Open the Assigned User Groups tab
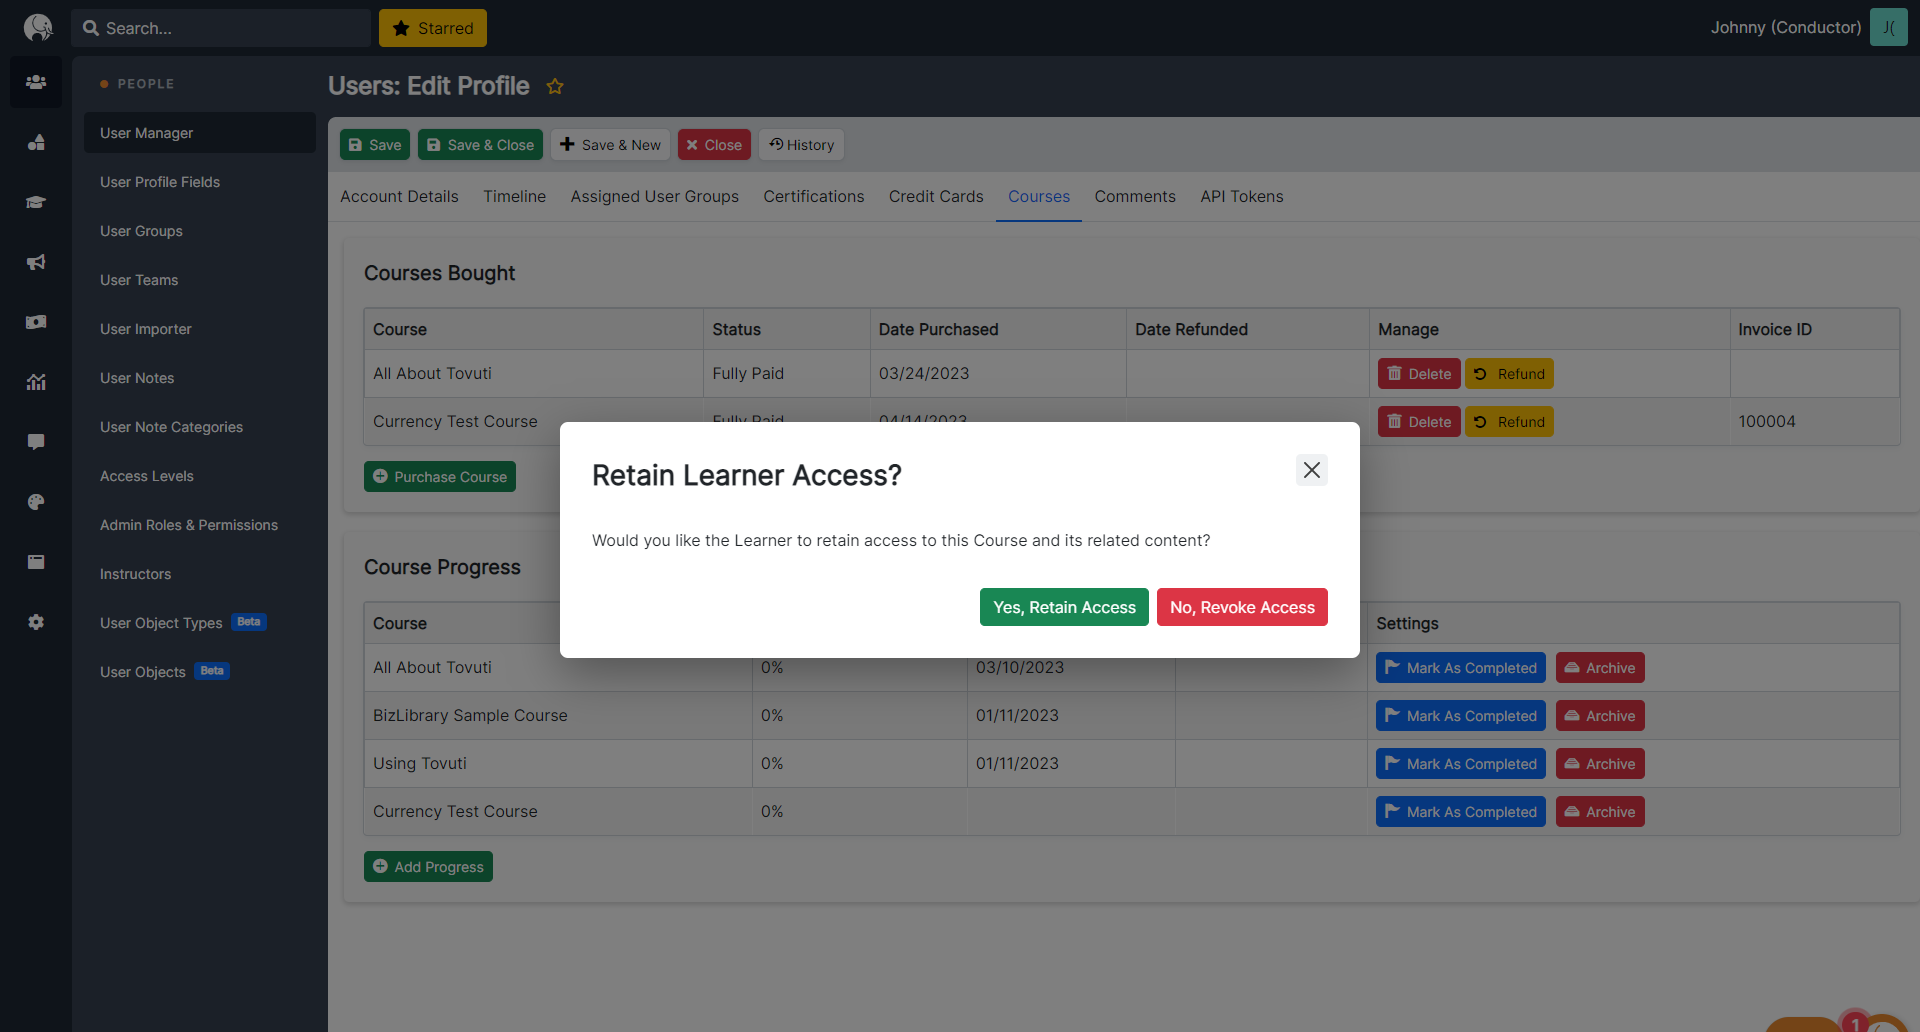The image size is (1920, 1032). (655, 197)
